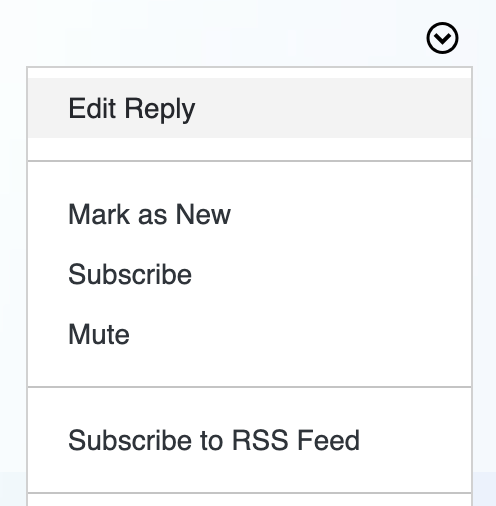
Task: Choose Subscribe in the second group
Action: click(249, 274)
